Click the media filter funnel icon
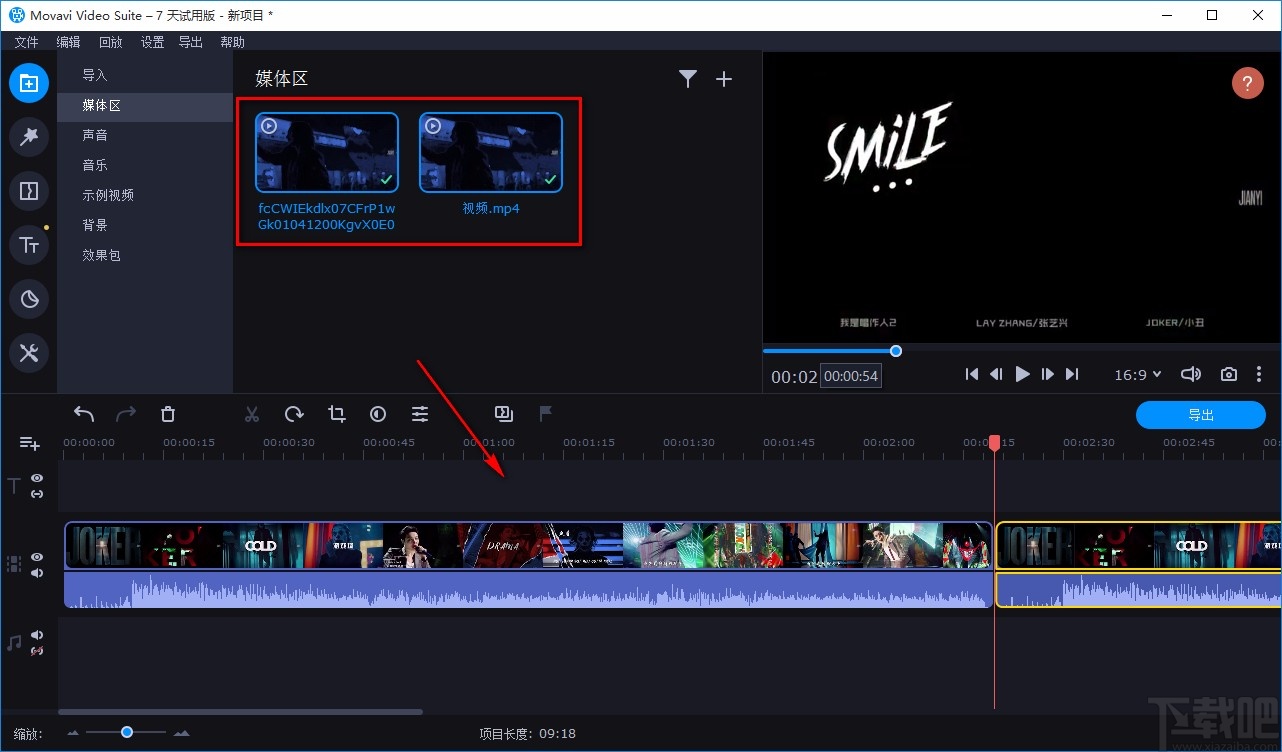 tap(688, 79)
